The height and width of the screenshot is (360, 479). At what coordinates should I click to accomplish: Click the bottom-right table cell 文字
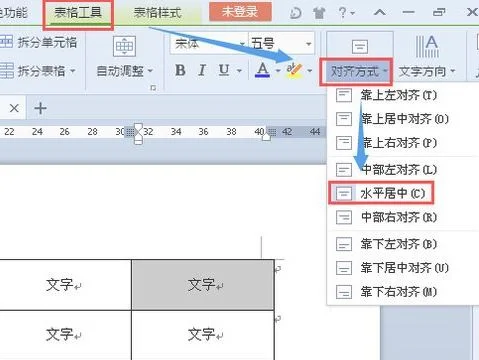(x=203, y=335)
